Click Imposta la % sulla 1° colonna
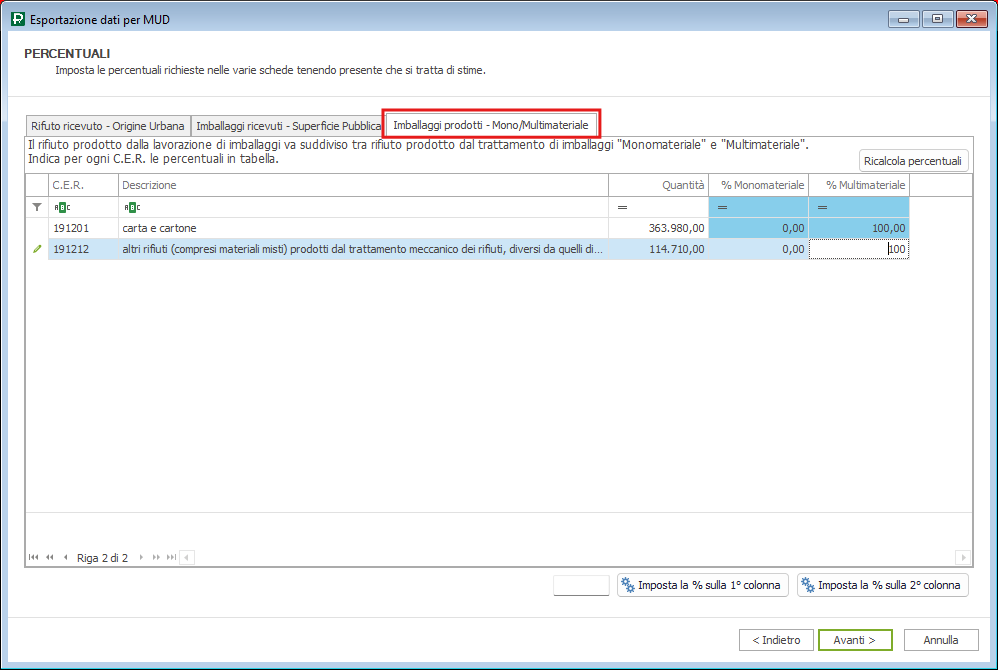 coord(703,585)
